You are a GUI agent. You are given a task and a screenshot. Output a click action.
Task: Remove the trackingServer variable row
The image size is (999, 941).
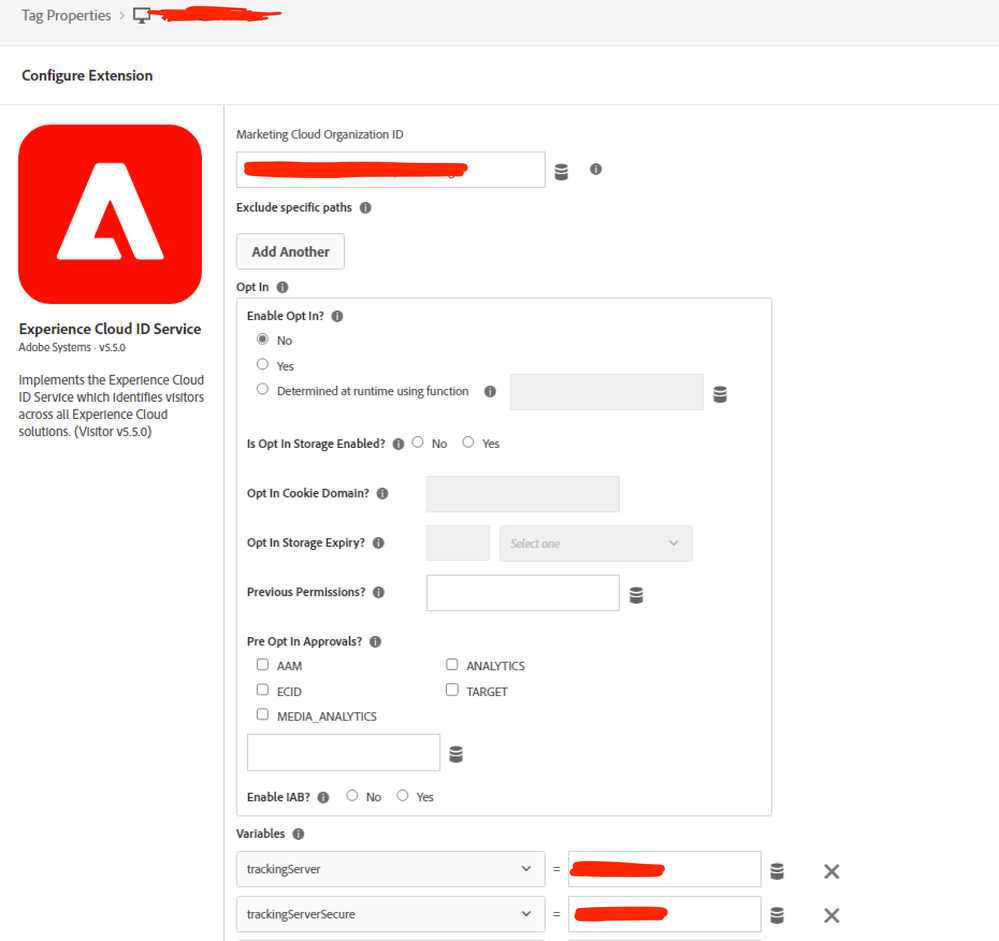831,871
